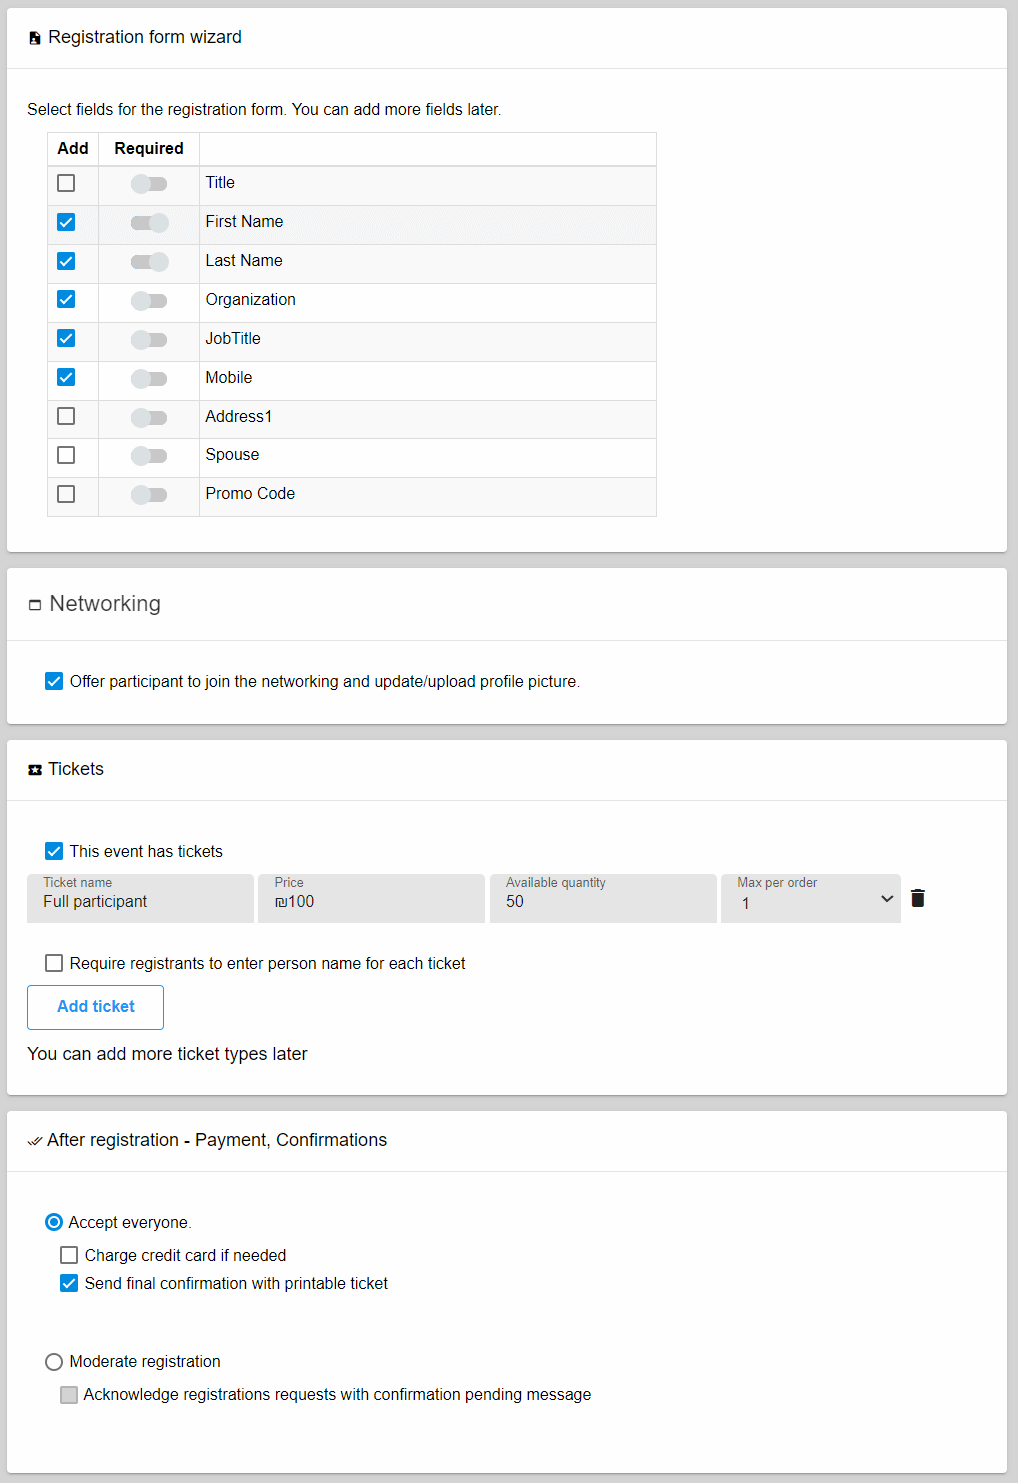Click the Add column header
This screenshot has width=1018, height=1483.
pyautogui.click(x=73, y=148)
